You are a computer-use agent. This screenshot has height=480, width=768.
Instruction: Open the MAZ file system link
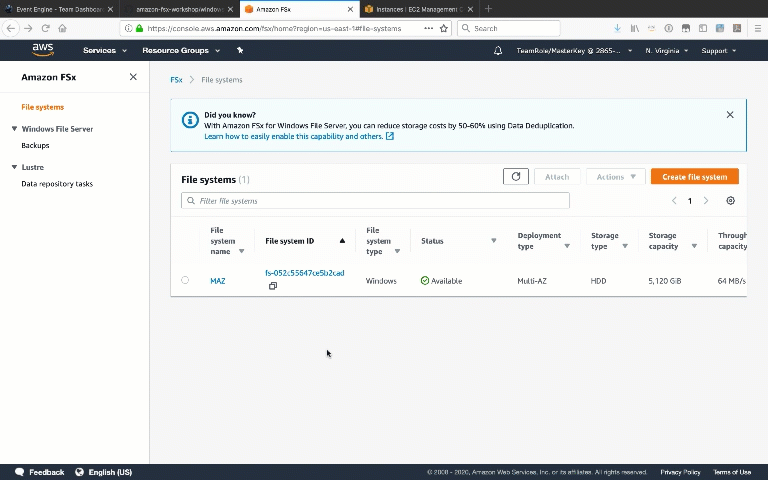pos(217,281)
